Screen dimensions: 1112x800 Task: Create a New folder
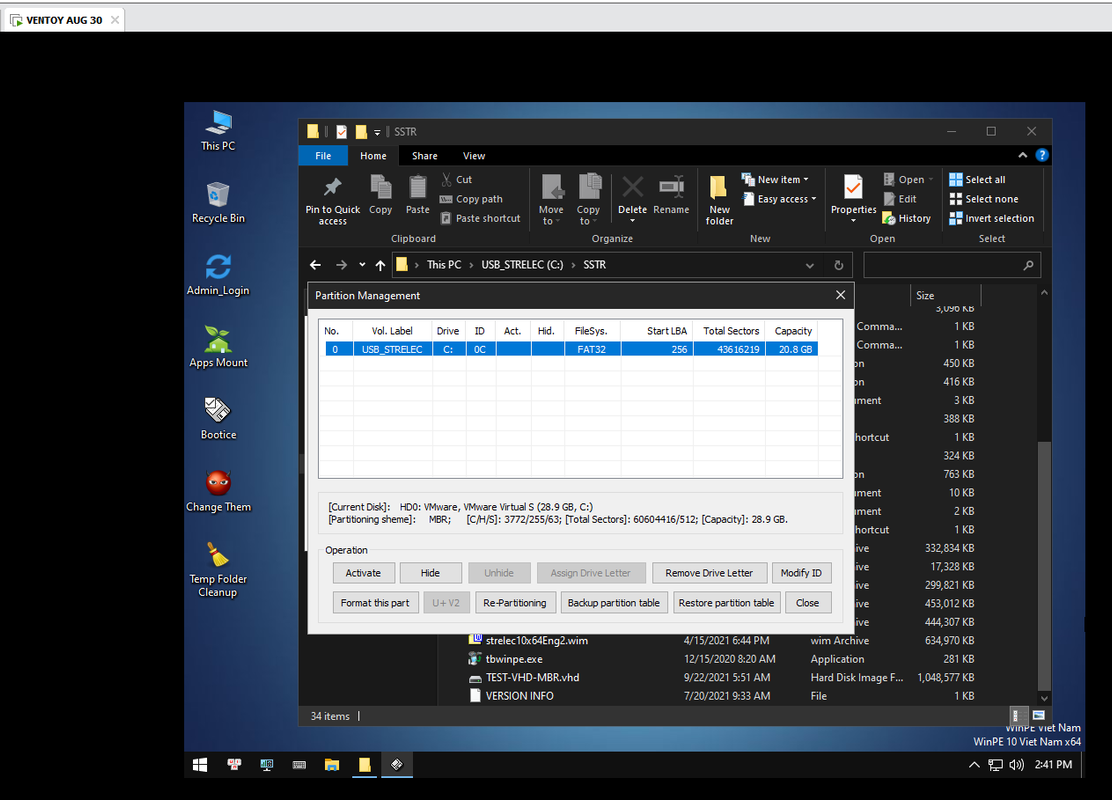click(x=719, y=201)
